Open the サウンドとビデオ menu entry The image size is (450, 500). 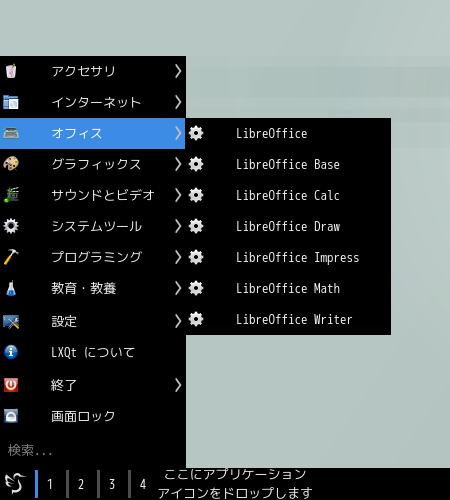[x=93, y=195]
